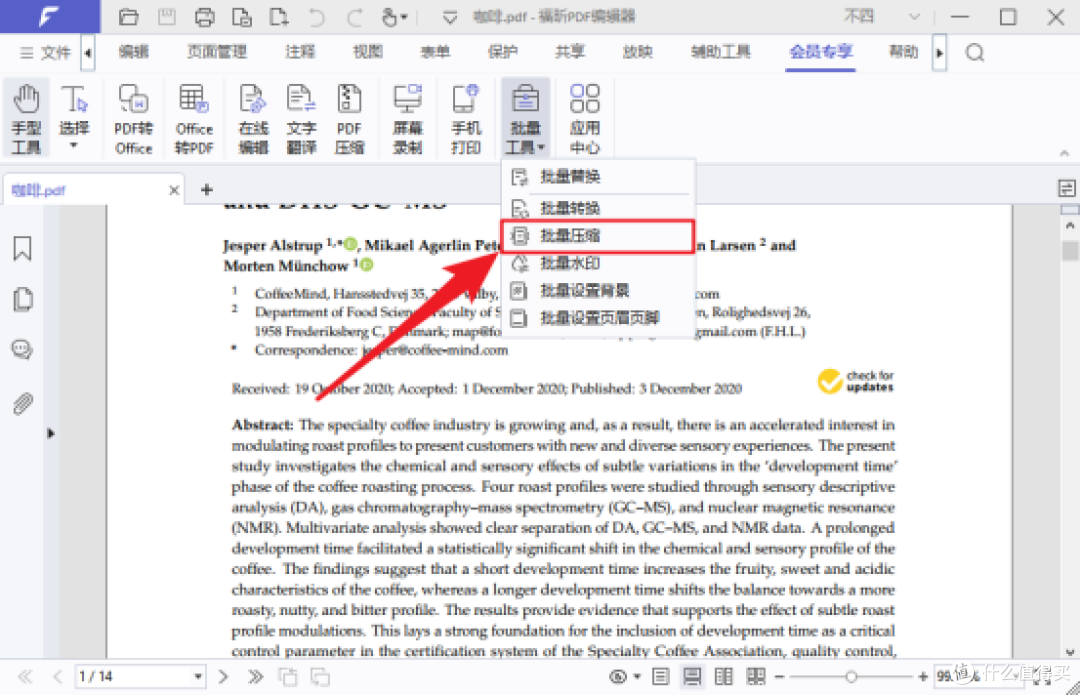This screenshot has width=1080, height=695.
Task: Close the 咖啡.pdf document tab
Action: tap(174, 190)
